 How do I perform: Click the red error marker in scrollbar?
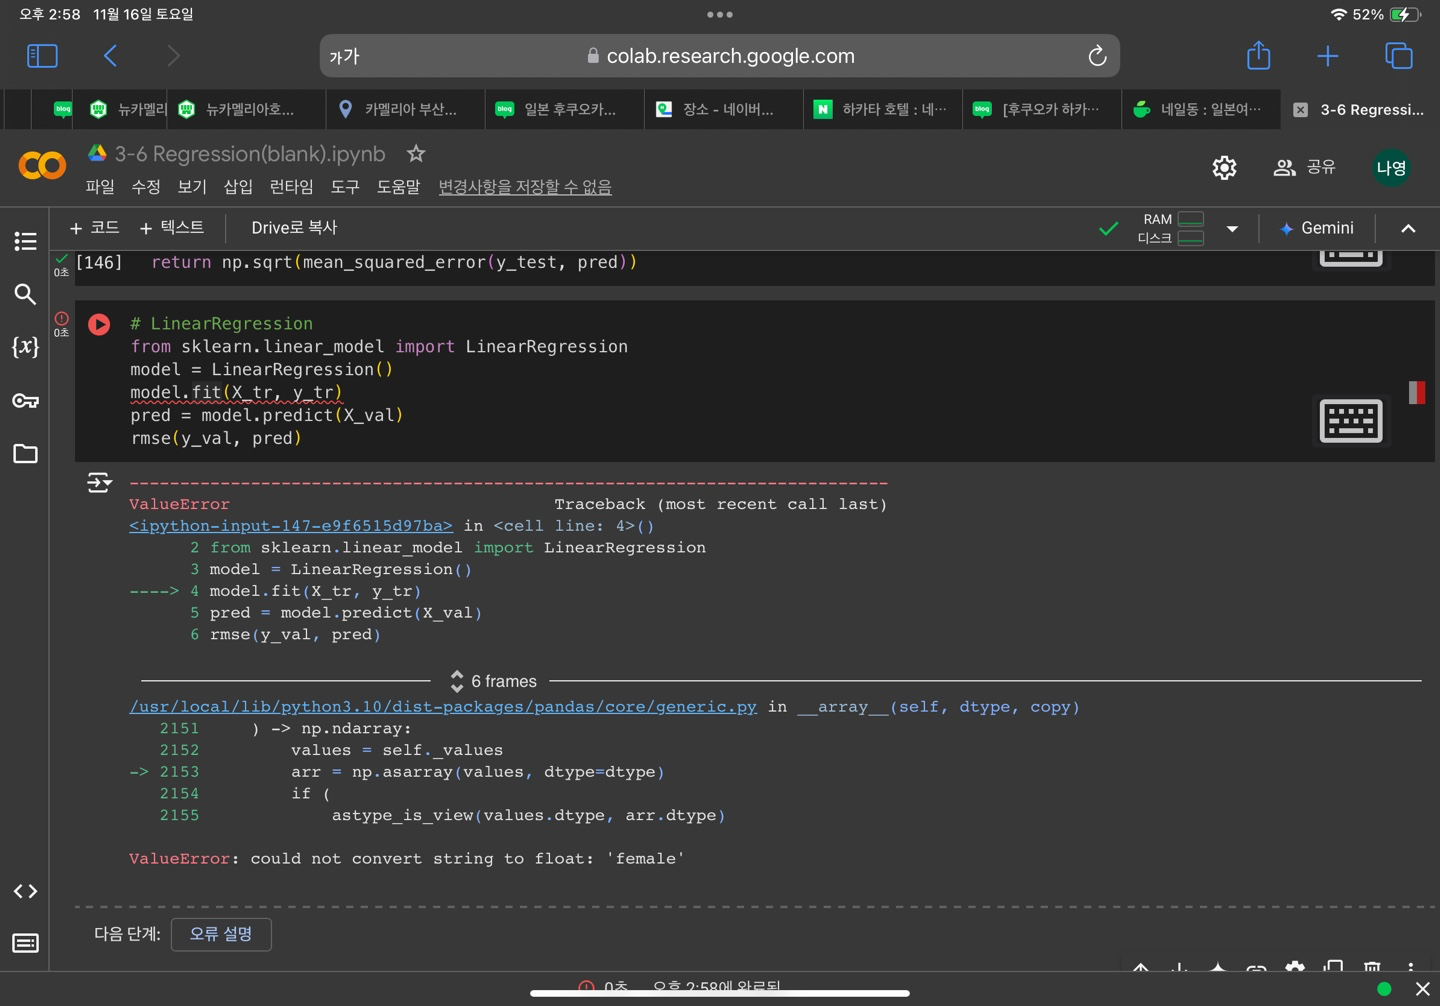click(1417, 392)
